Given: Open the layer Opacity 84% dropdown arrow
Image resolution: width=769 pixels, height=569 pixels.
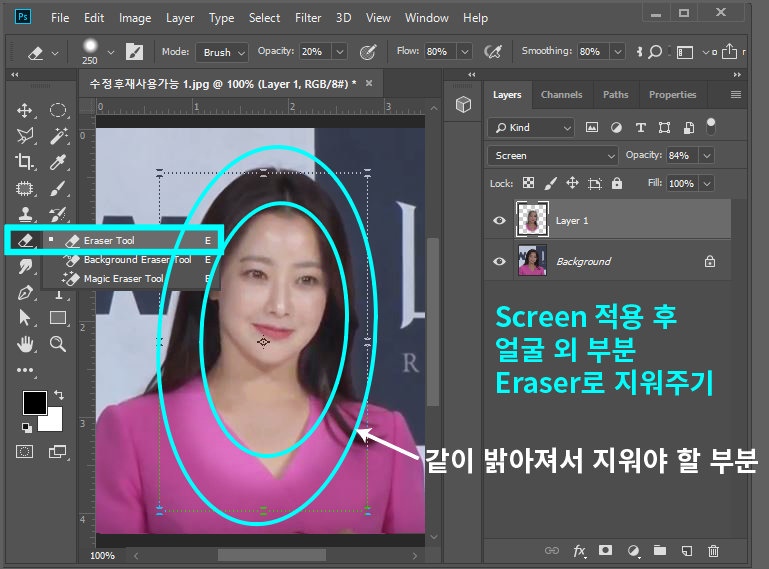Looking at the screenshot, I should click(707, 155).
